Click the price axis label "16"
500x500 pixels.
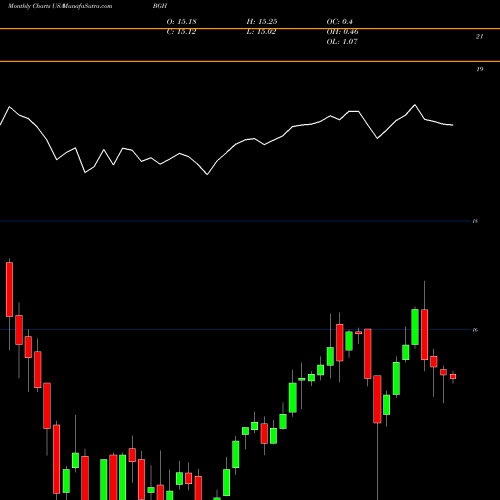[x=475, y=330]
